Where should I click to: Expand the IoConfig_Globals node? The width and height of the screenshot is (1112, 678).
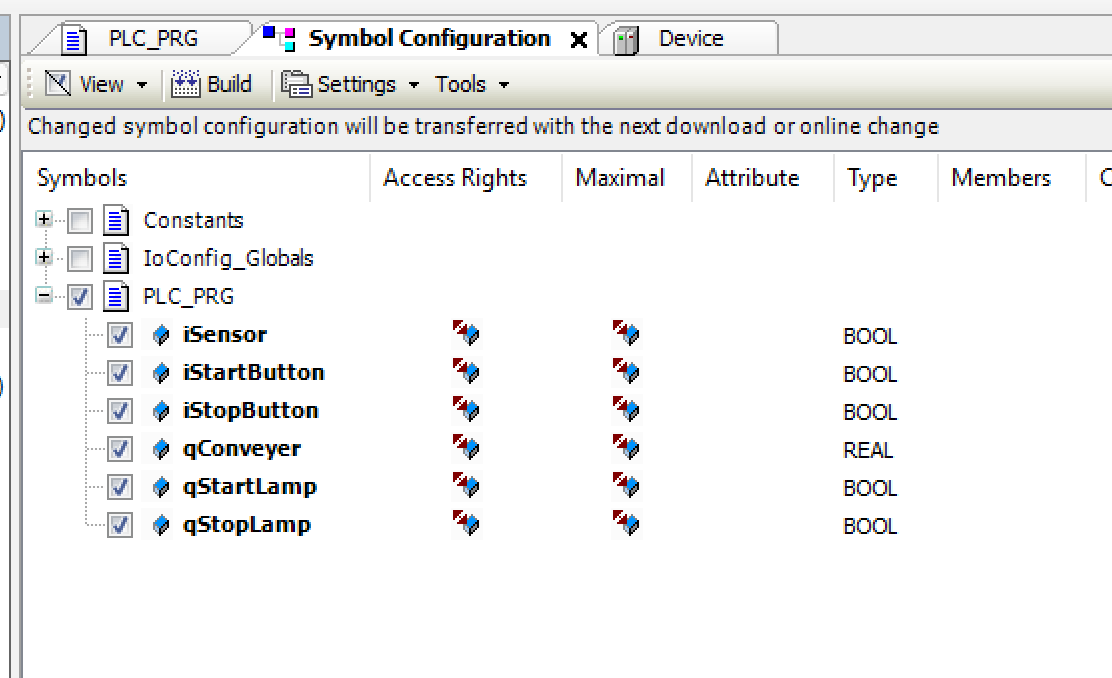point(43,258)
